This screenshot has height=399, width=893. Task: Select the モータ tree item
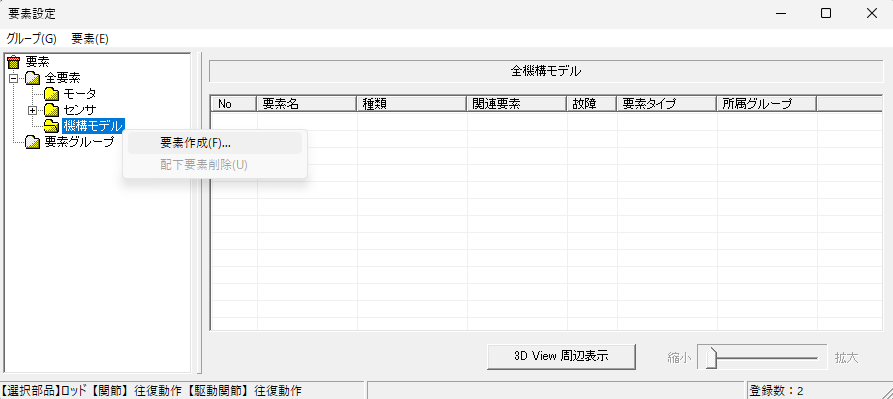[x=80, y=93]
